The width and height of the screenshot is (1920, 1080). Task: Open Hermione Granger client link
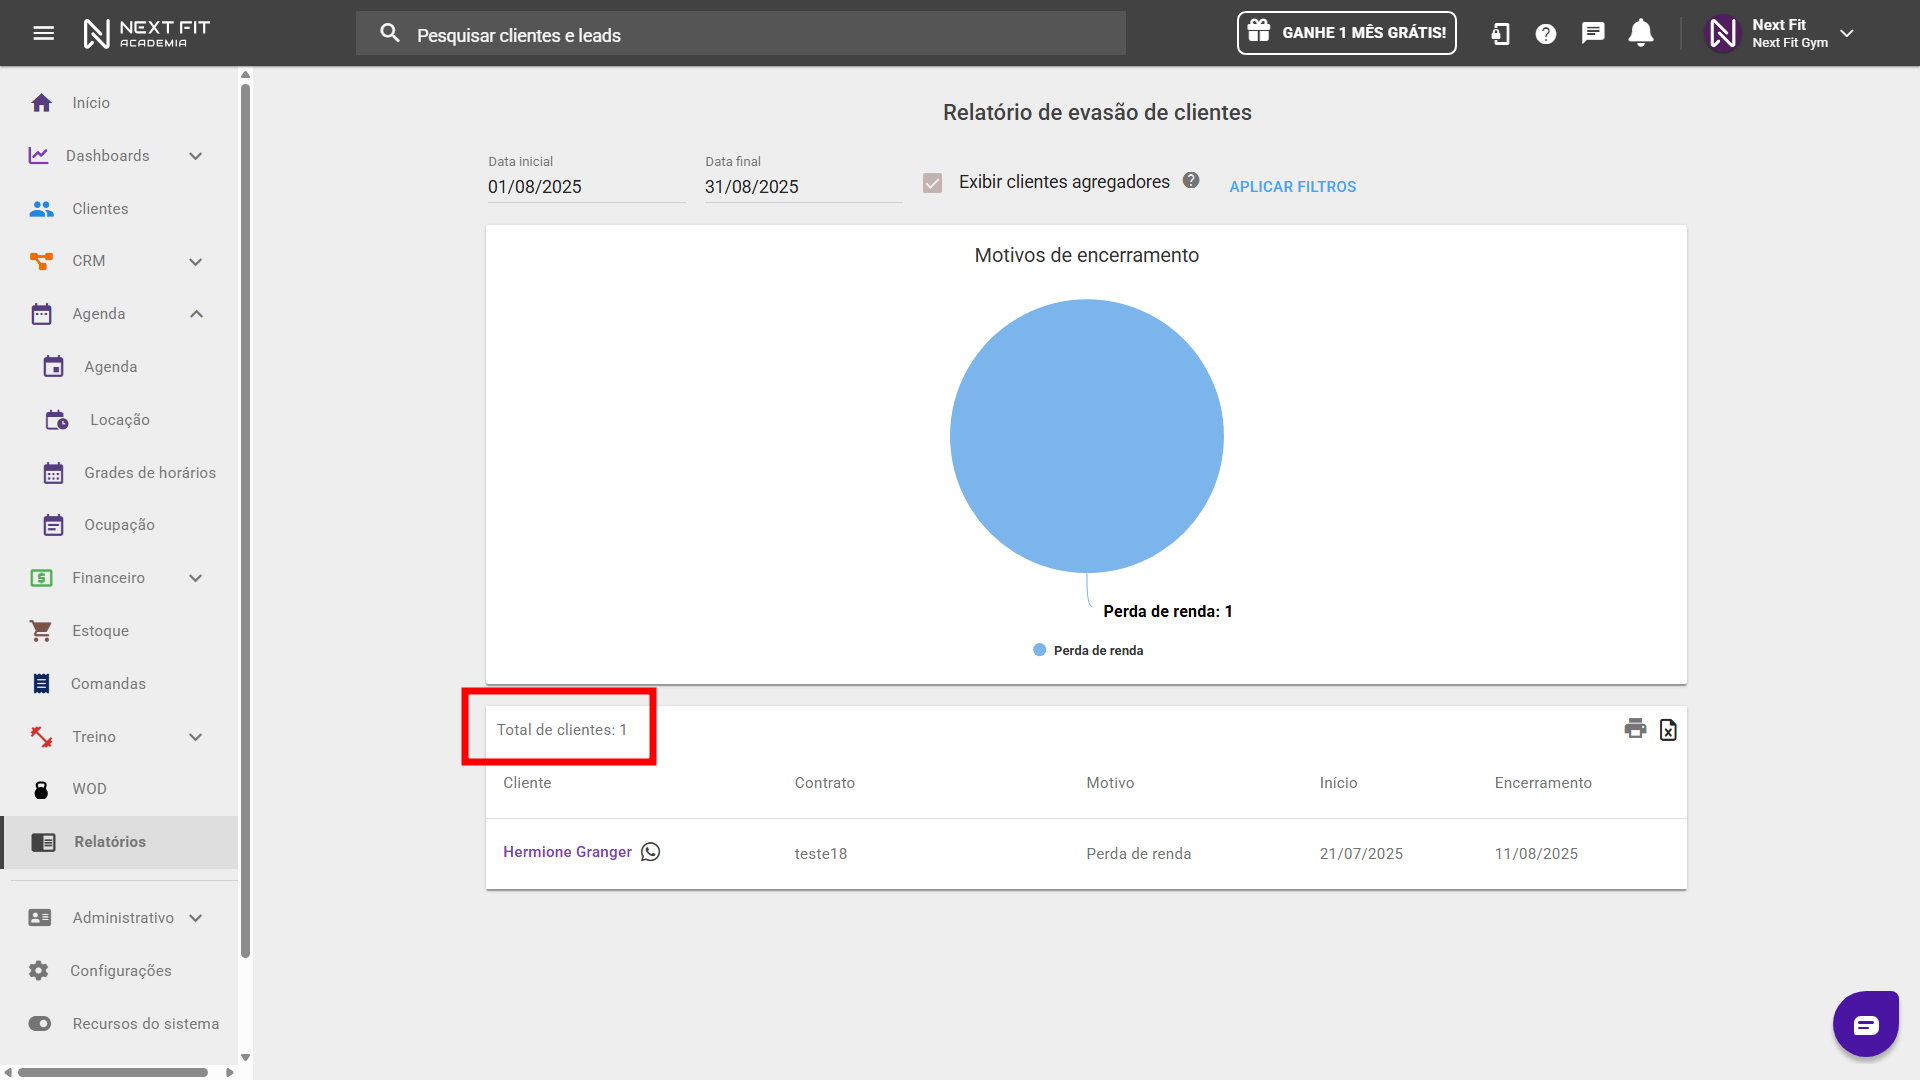point(567,852)
